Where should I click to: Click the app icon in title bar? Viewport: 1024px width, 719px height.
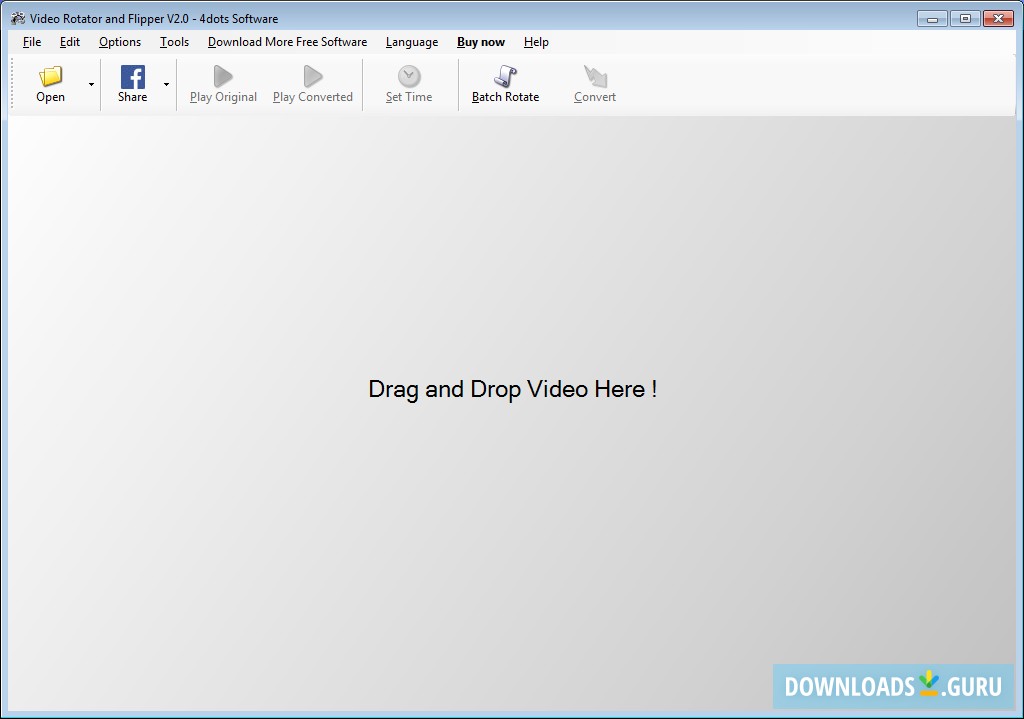pyautogui.click(x=17, y=18)
